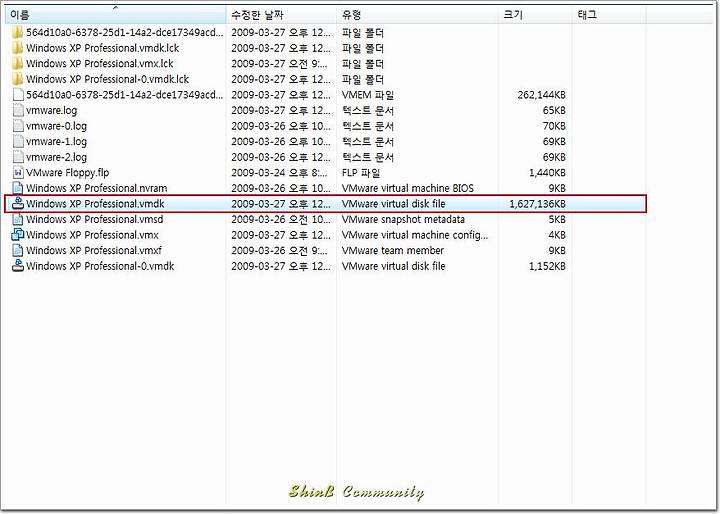This screenshot has height=514, width=720.
Task: Sort by the 태그 column header
Action: tap(609, 15)
